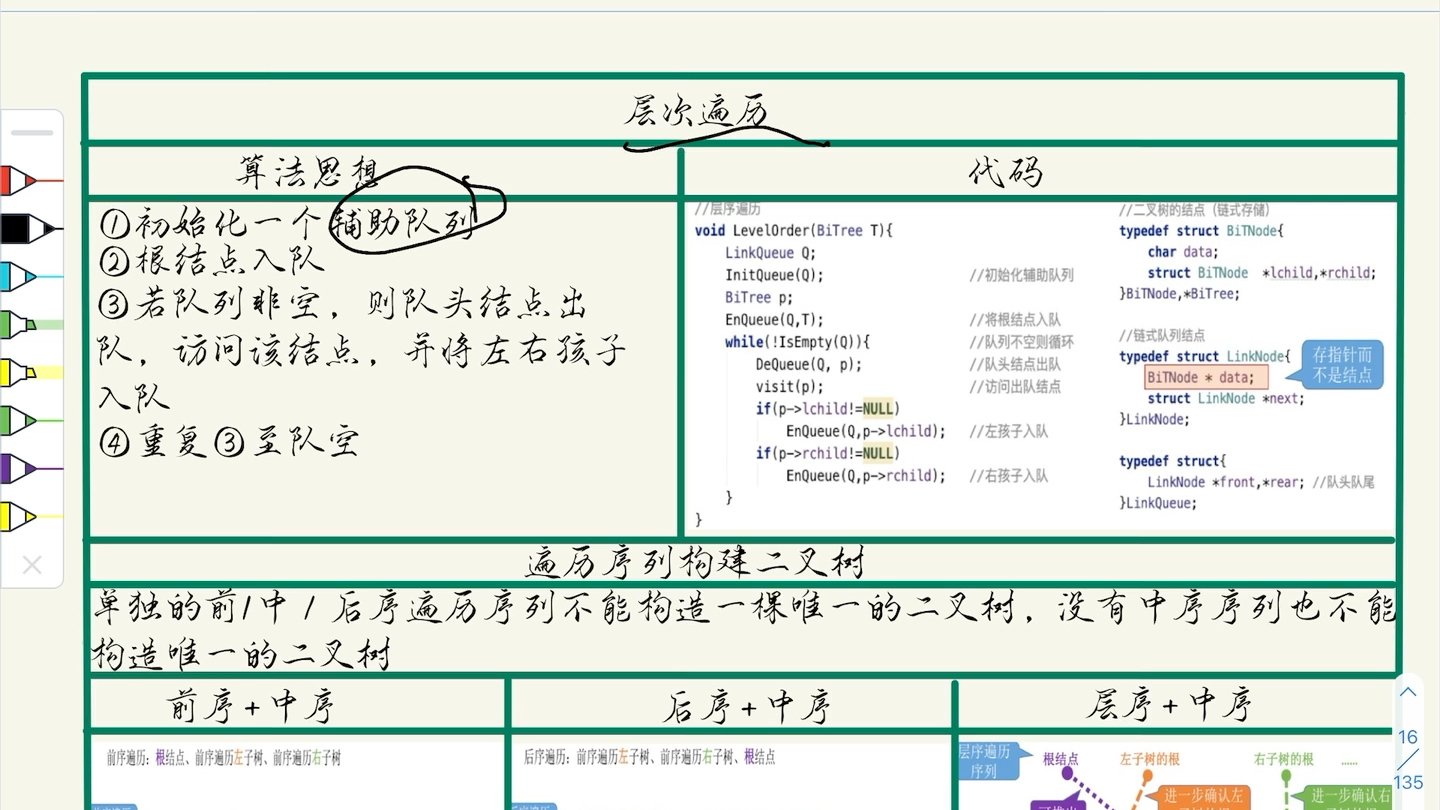Click the //队头结点出队 comment

coord(1015,364)
